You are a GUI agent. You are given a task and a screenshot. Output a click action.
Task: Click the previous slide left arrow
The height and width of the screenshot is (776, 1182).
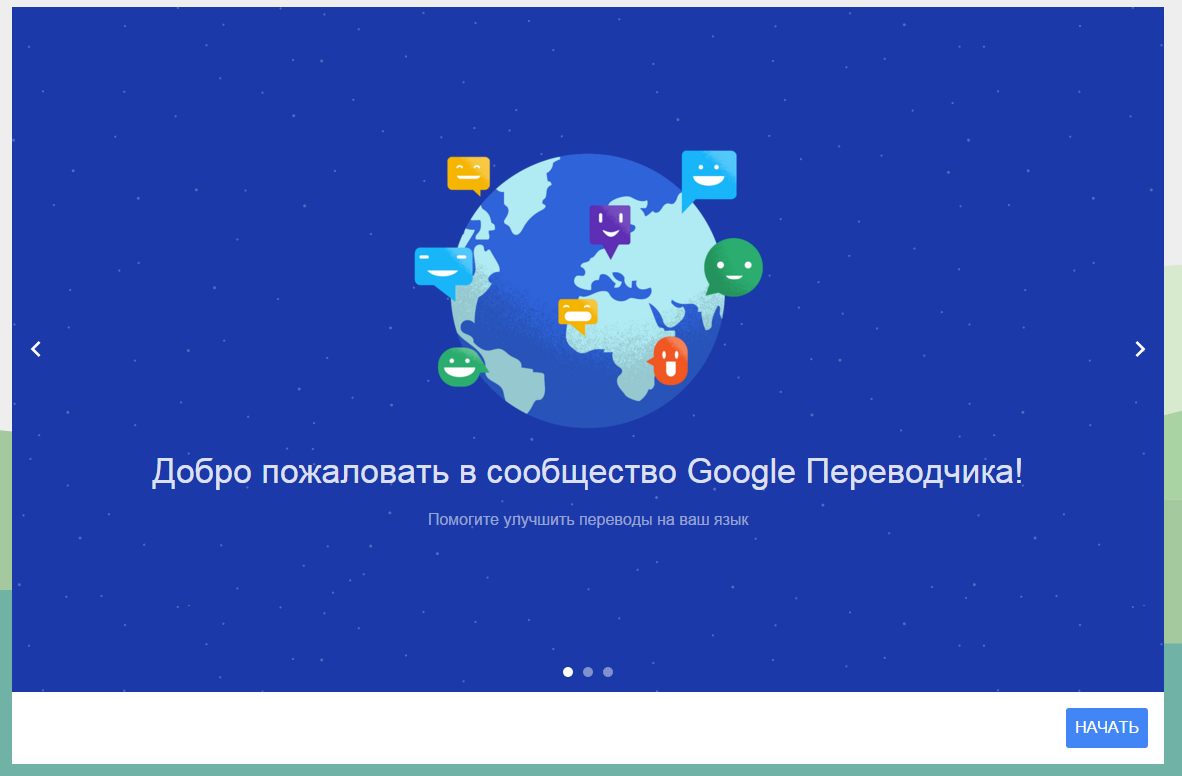pos(36,349)
